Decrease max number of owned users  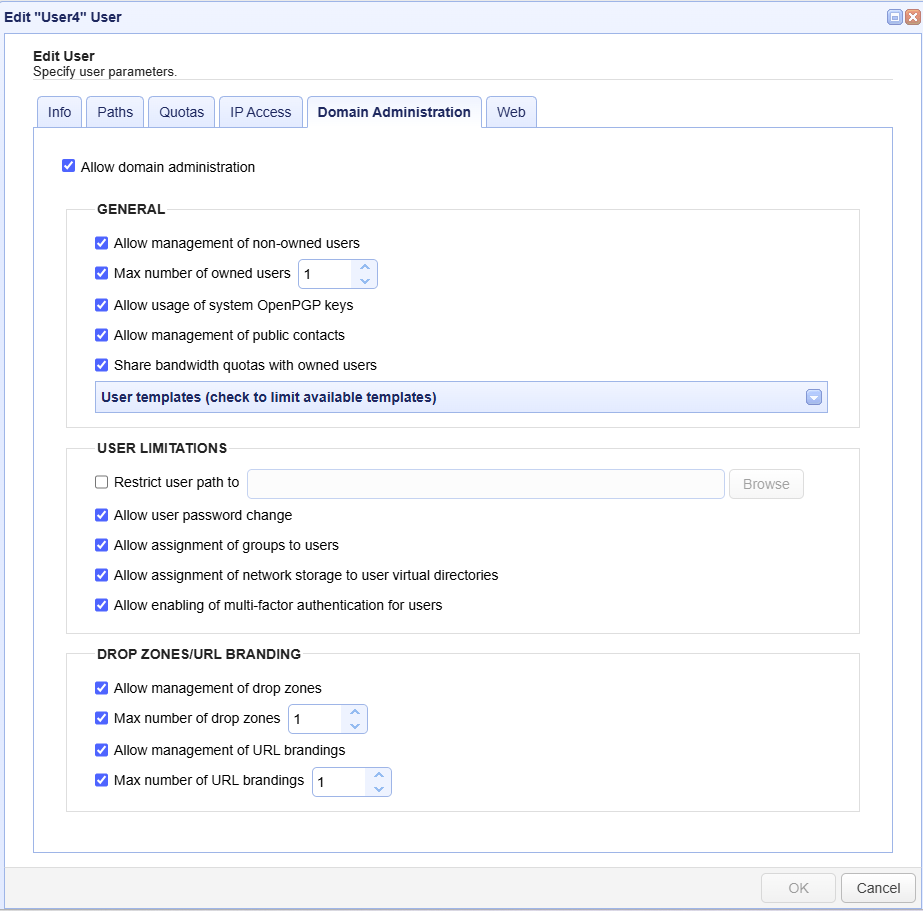pyautogui.click(x=365, y=281)
